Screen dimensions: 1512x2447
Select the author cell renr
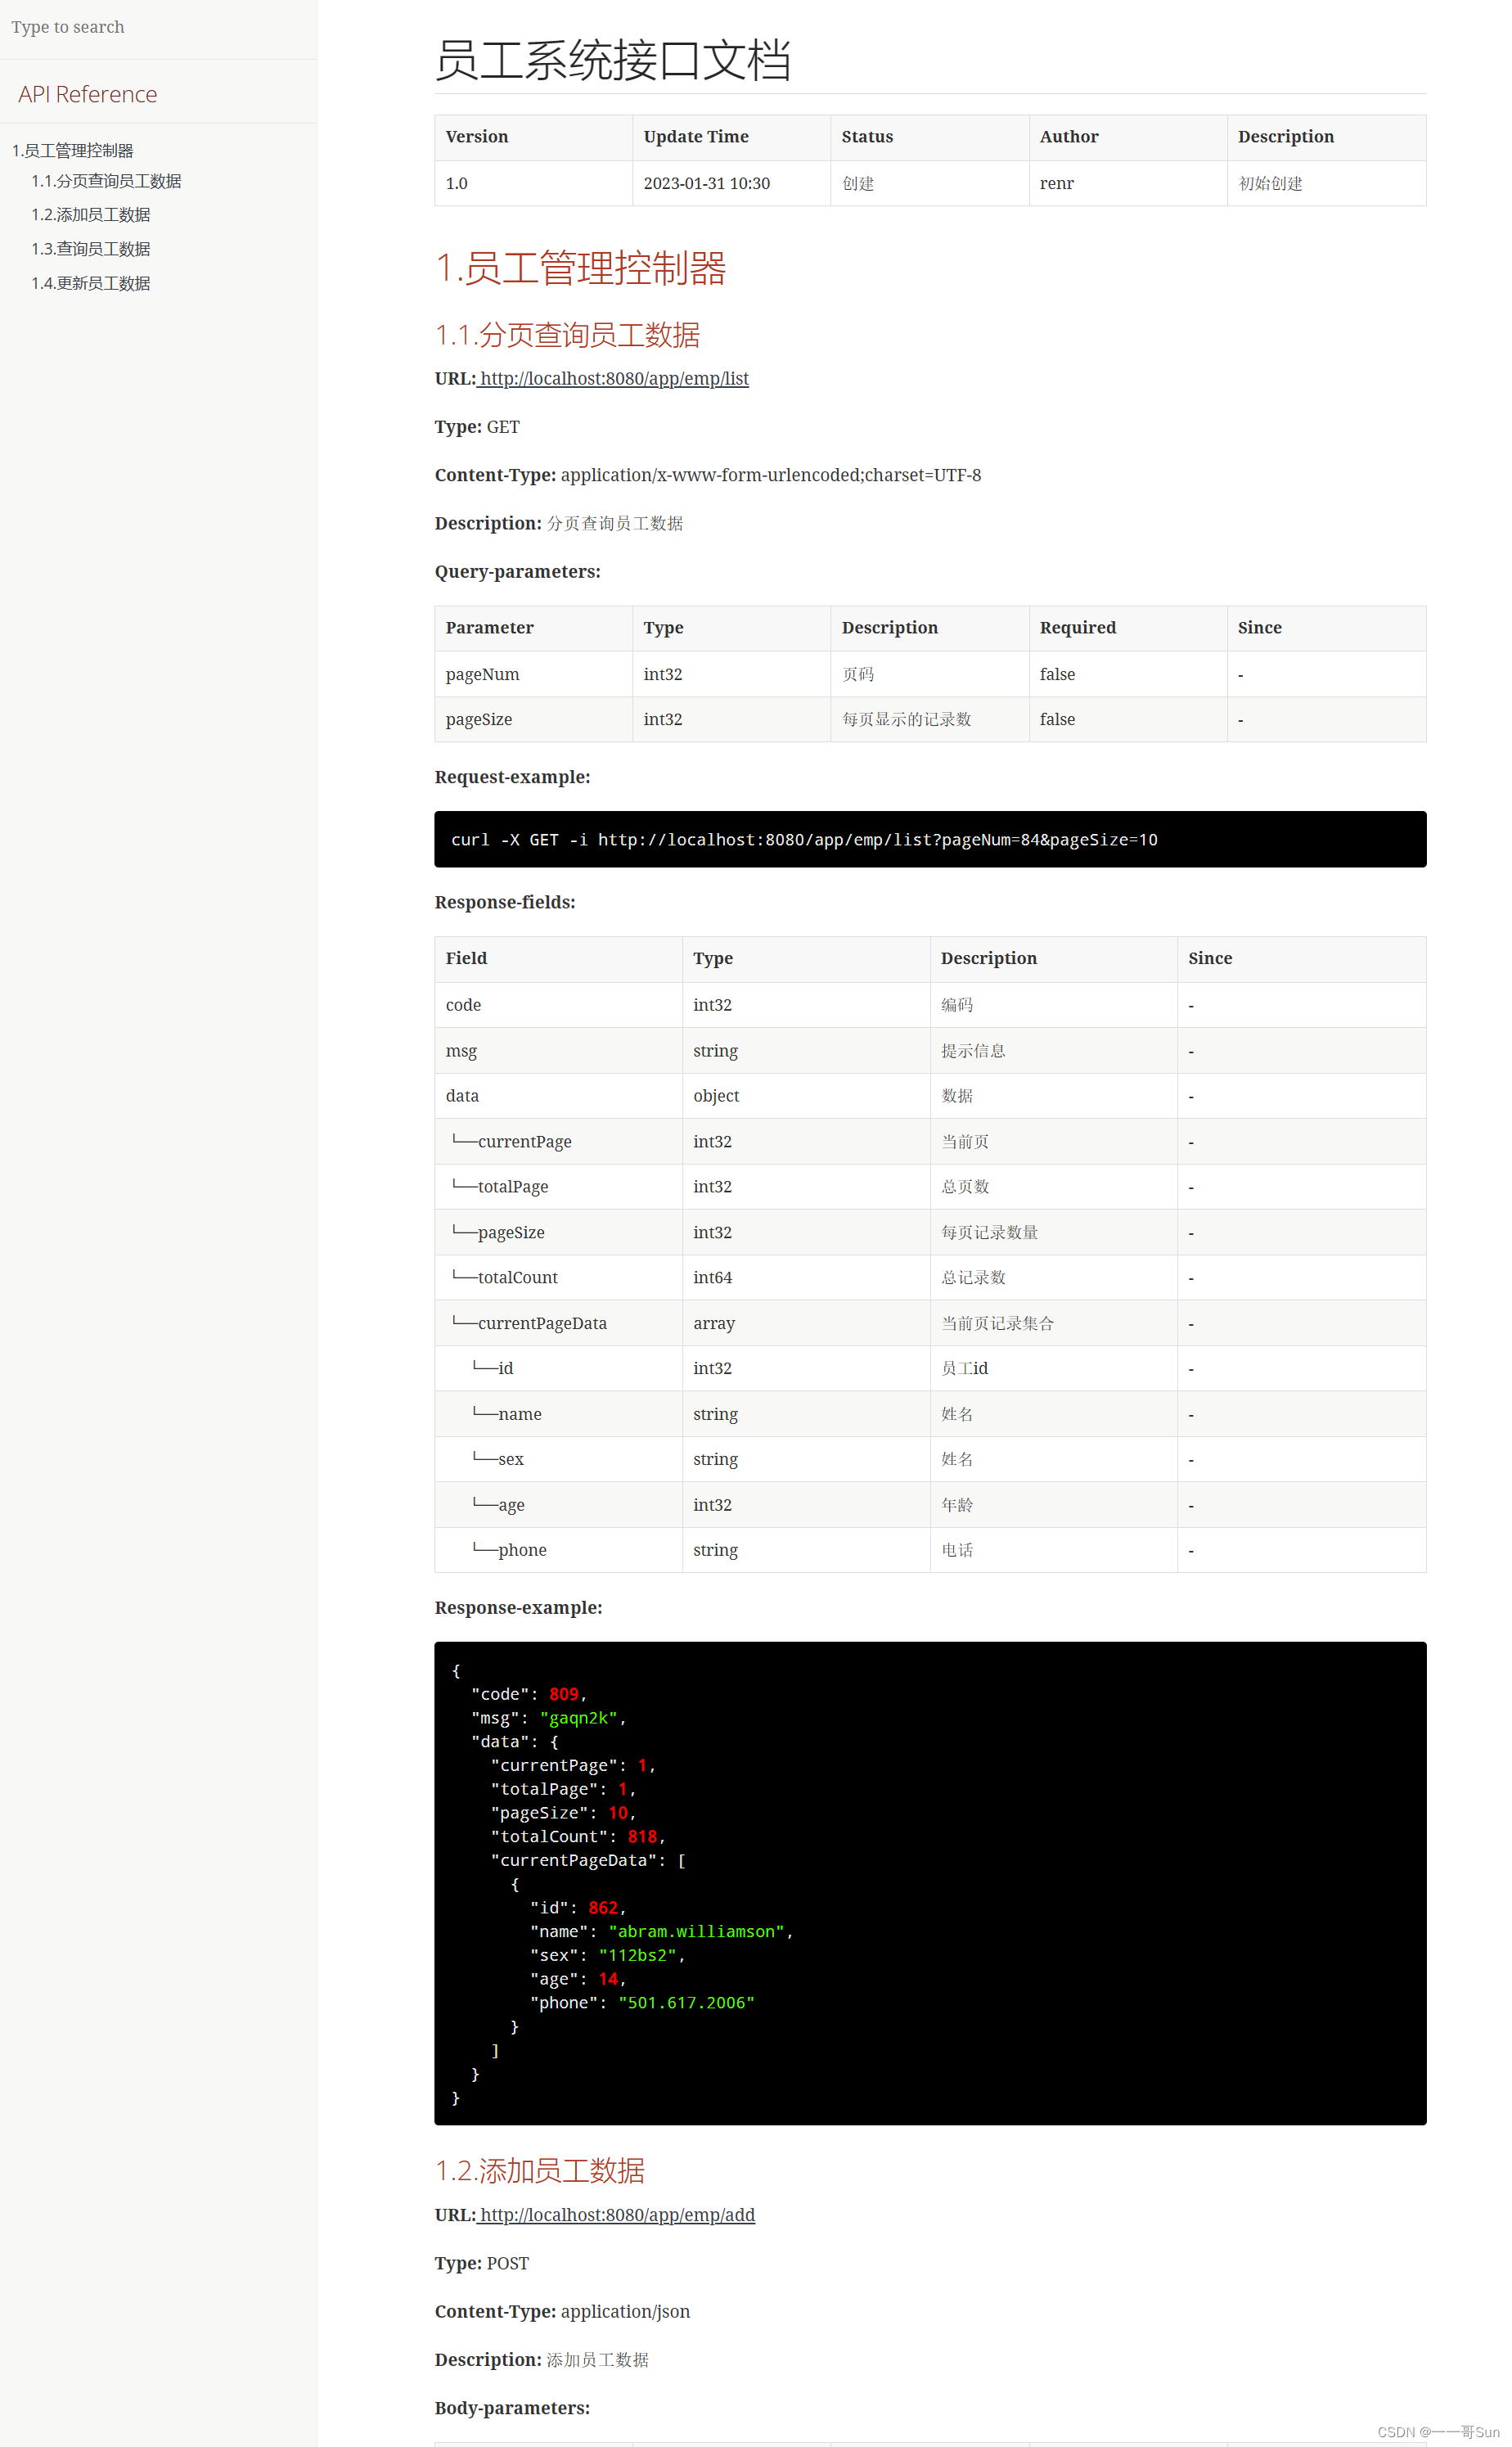click(x=1128, y=184)
